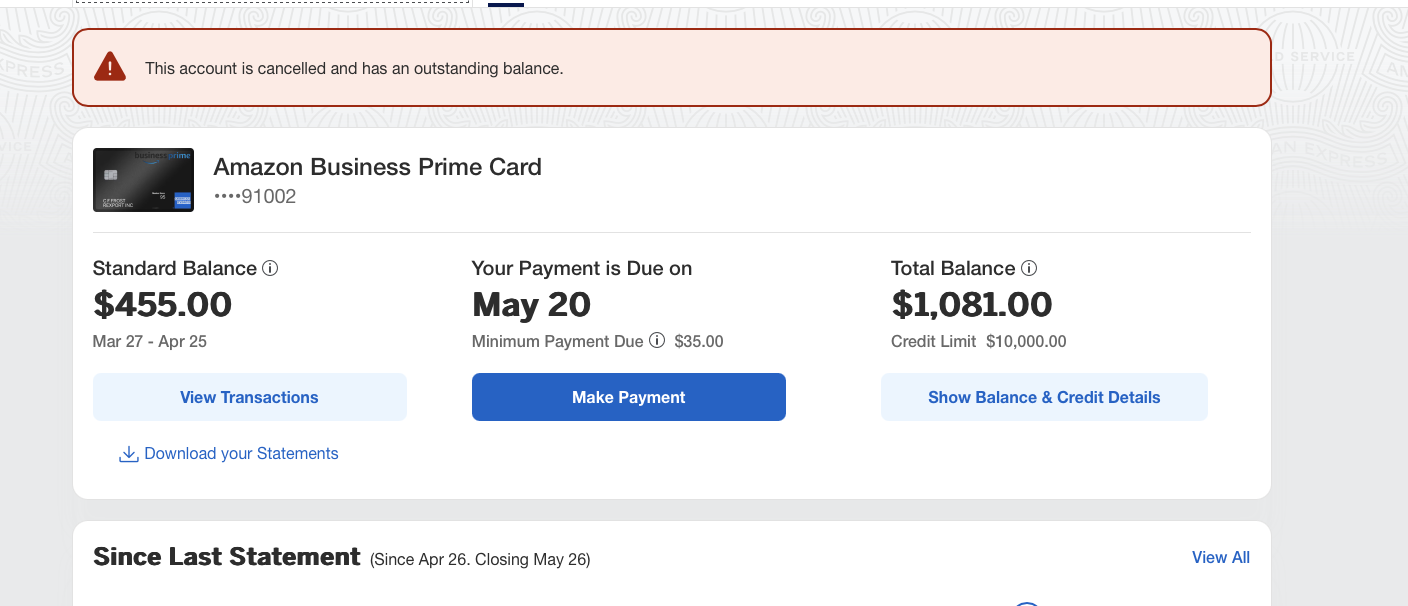The height and width of the screenshot is (606, 1408).
Task: Click info icon next to Standard Balance
Action: tap(270, 268)
